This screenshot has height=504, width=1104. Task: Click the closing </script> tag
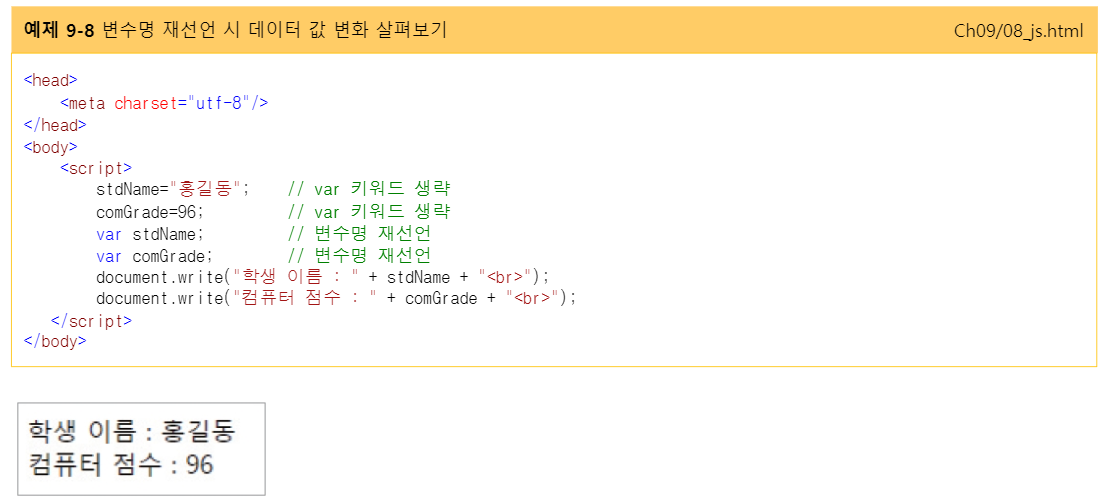tap(92, 320)
